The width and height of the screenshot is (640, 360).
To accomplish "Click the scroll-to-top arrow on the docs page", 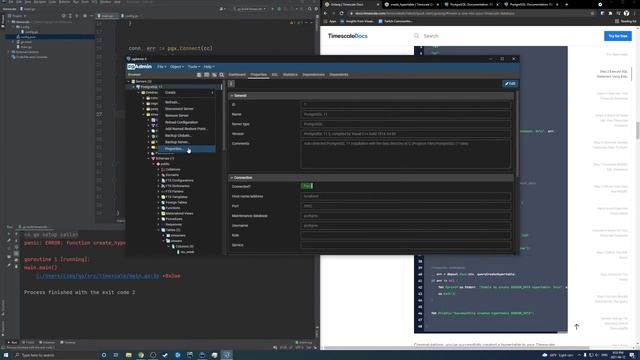I will click(576, 327).
